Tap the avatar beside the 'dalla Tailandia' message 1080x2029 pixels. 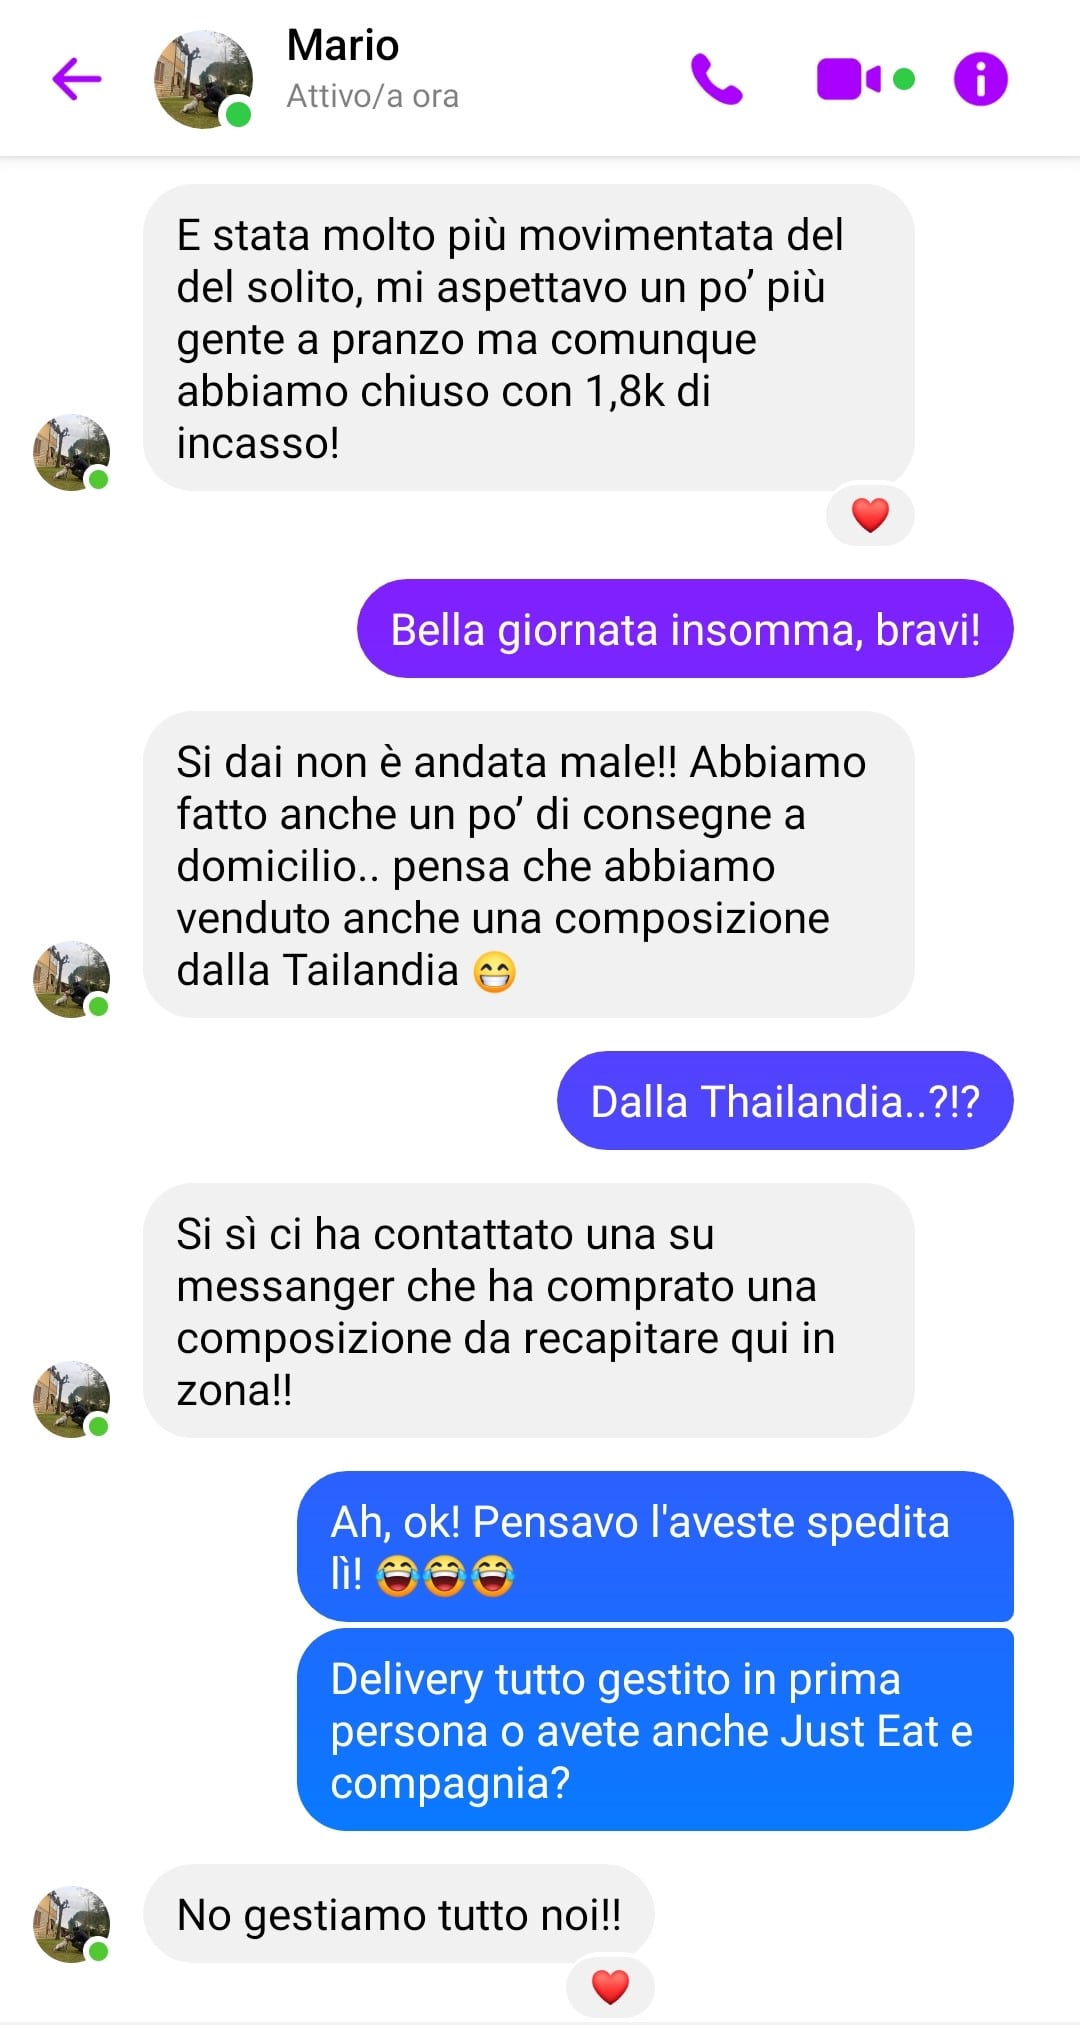pos(71,979)
